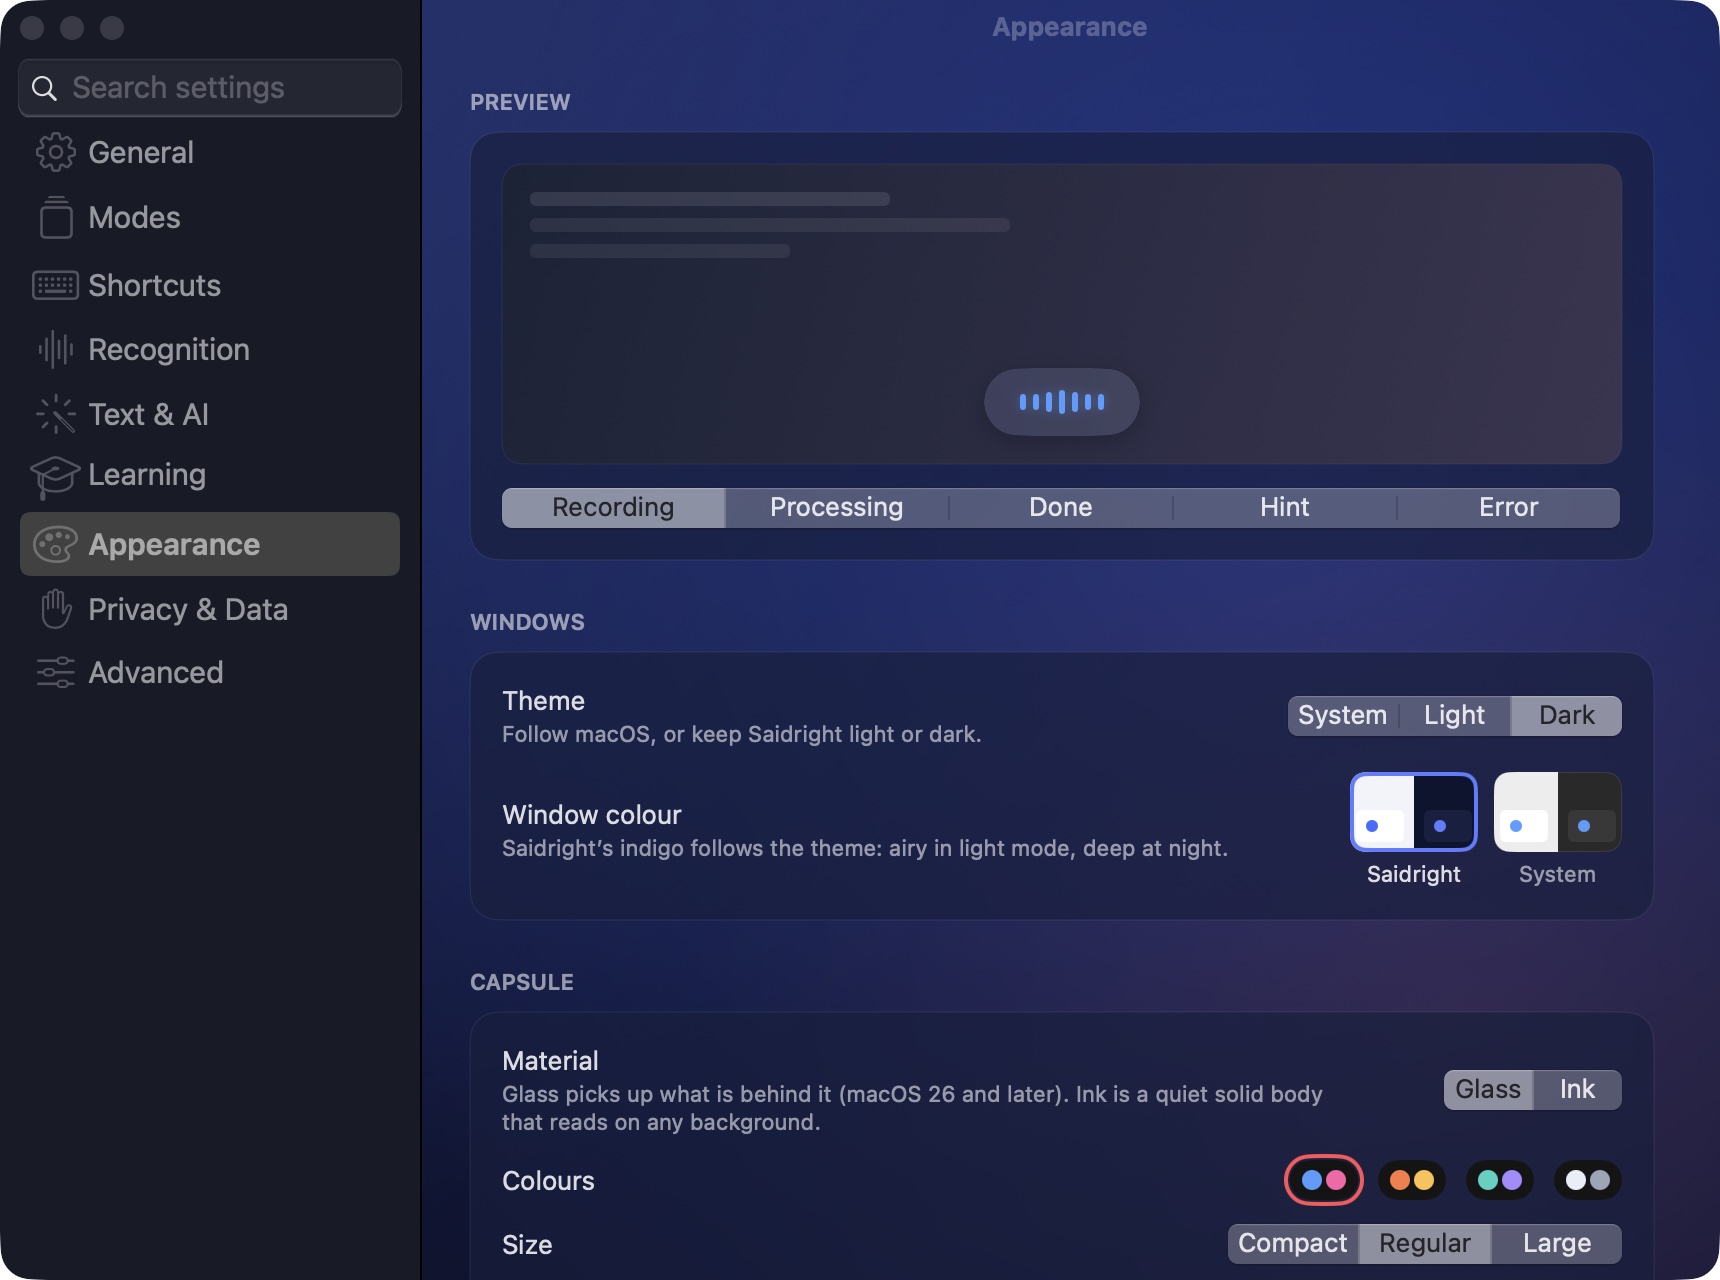The image size is (1720, 1280).
Task: Click the recording capsule in preview
Action: 1062,402
